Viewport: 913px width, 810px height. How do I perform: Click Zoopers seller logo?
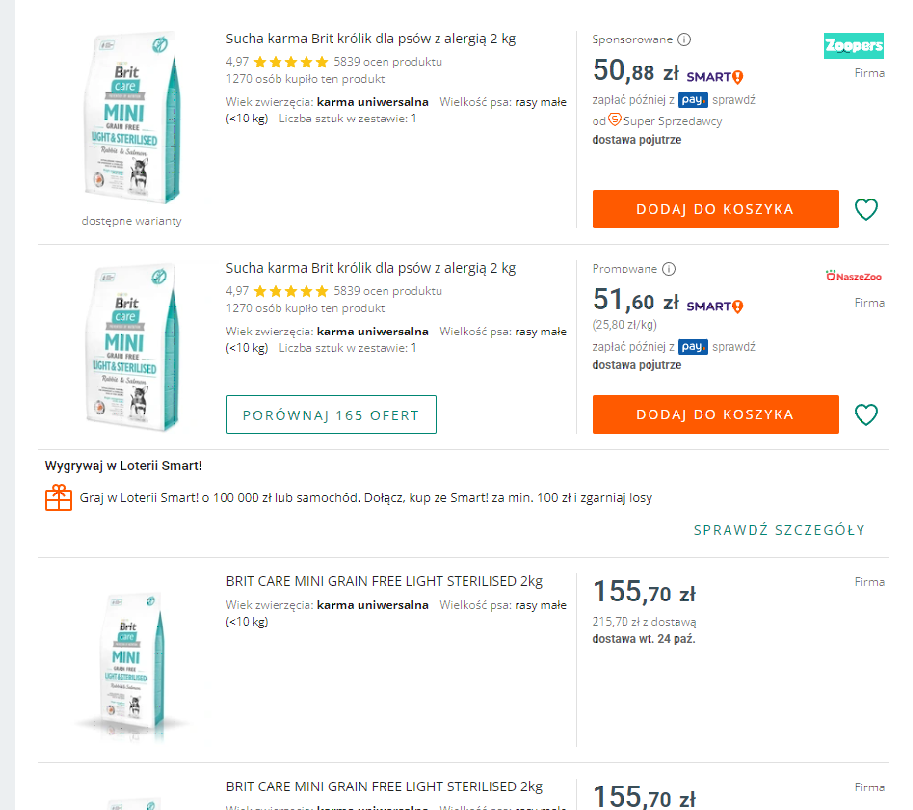(853, 46)
